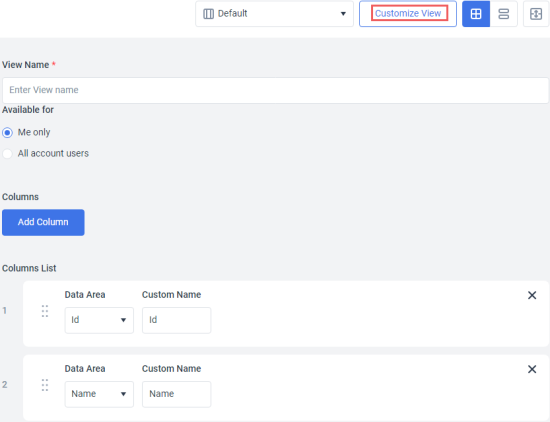This screenshot has width=550, height=422.
Task: Focus the Enter View name field
Action: (275, 90)
